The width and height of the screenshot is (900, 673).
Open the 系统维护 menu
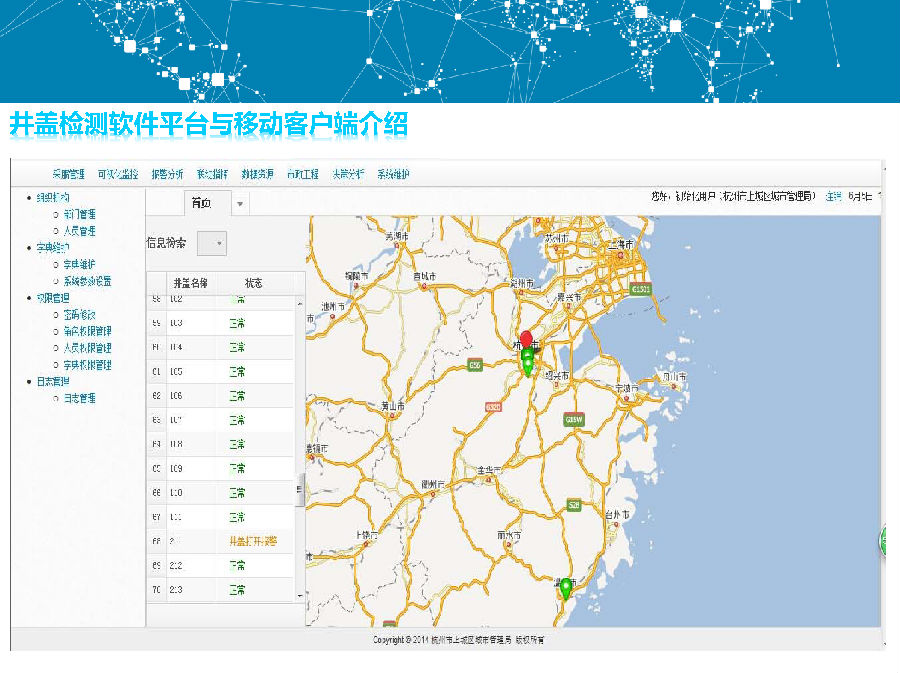coord(393,174)
